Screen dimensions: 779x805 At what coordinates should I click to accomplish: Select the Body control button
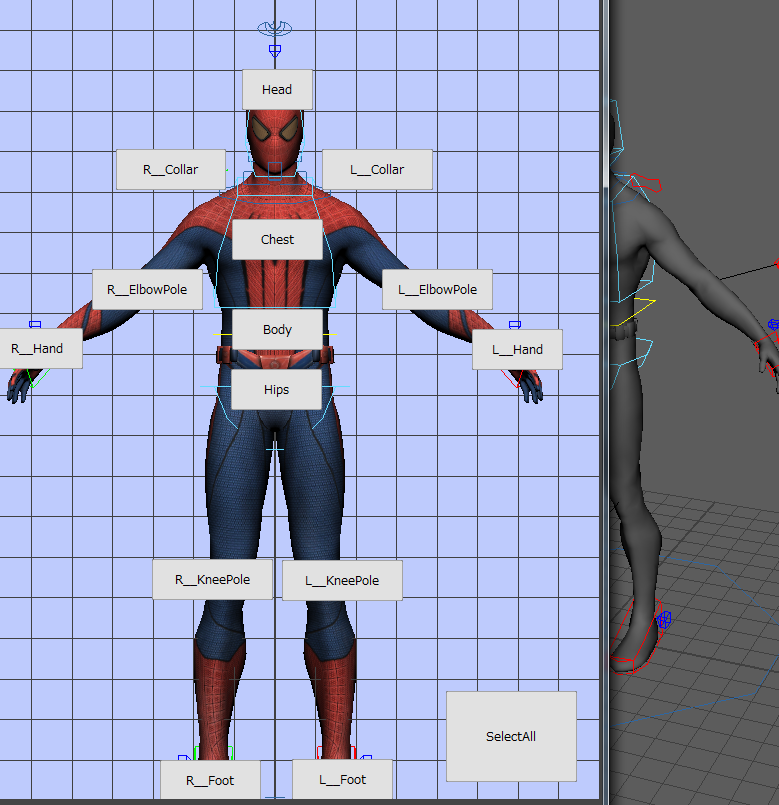(277, 329)
